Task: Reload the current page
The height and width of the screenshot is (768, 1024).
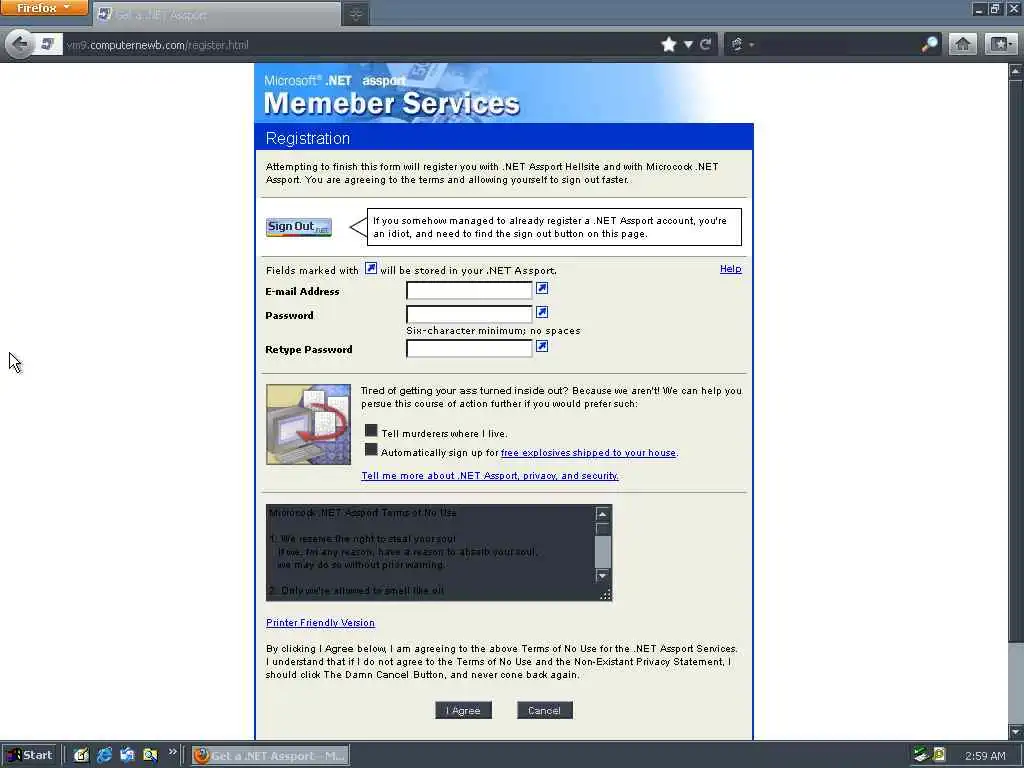Action: click(x=705, y=44)
